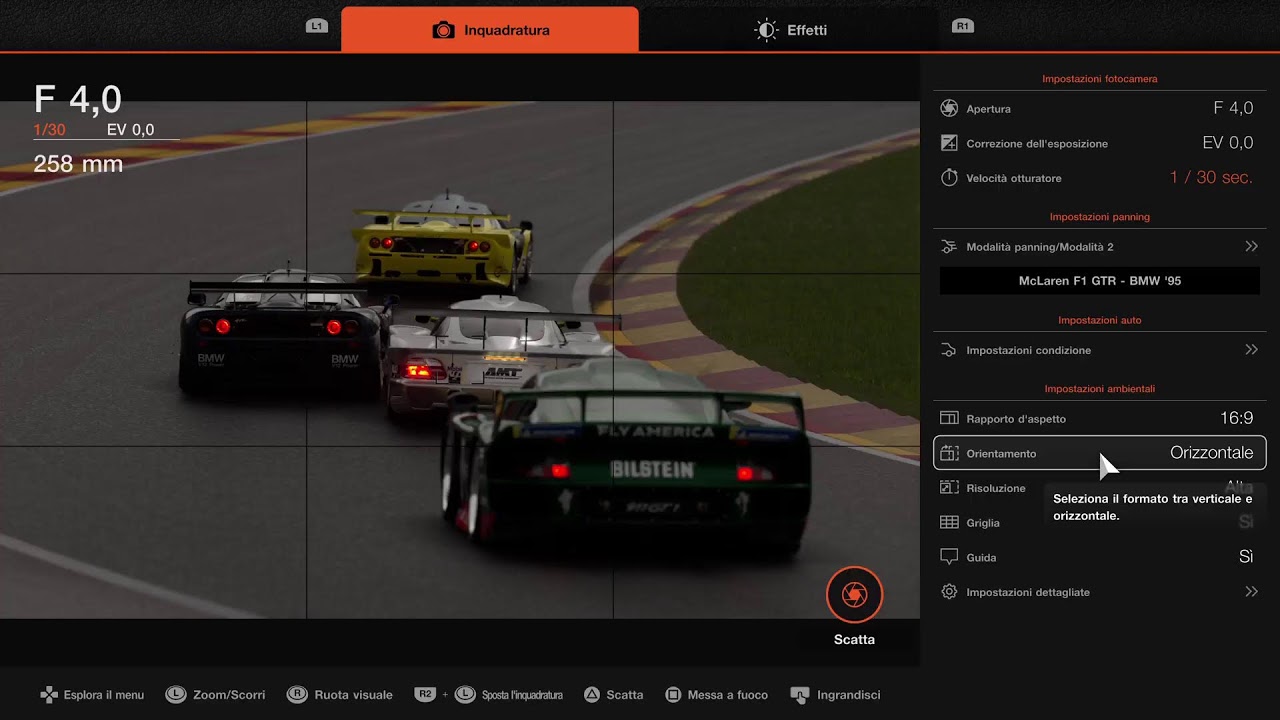Open Impostazioni condizione row
Screen dimensions: 1280x720
coord(1100,350)
